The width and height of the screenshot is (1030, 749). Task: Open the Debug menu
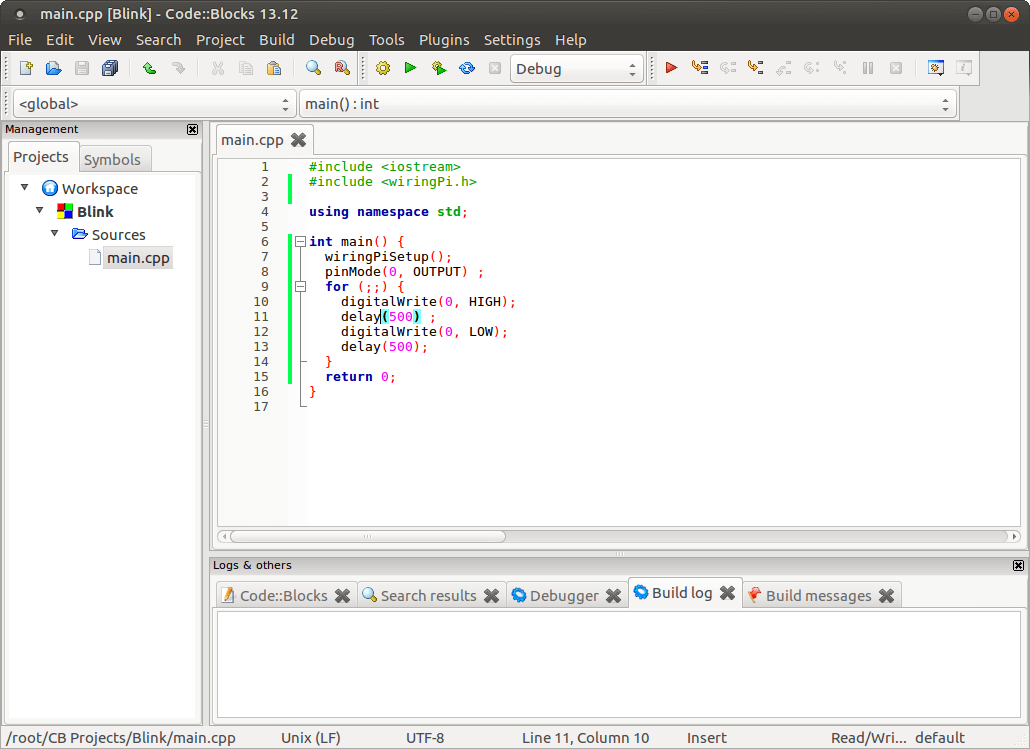pos(332,40)
